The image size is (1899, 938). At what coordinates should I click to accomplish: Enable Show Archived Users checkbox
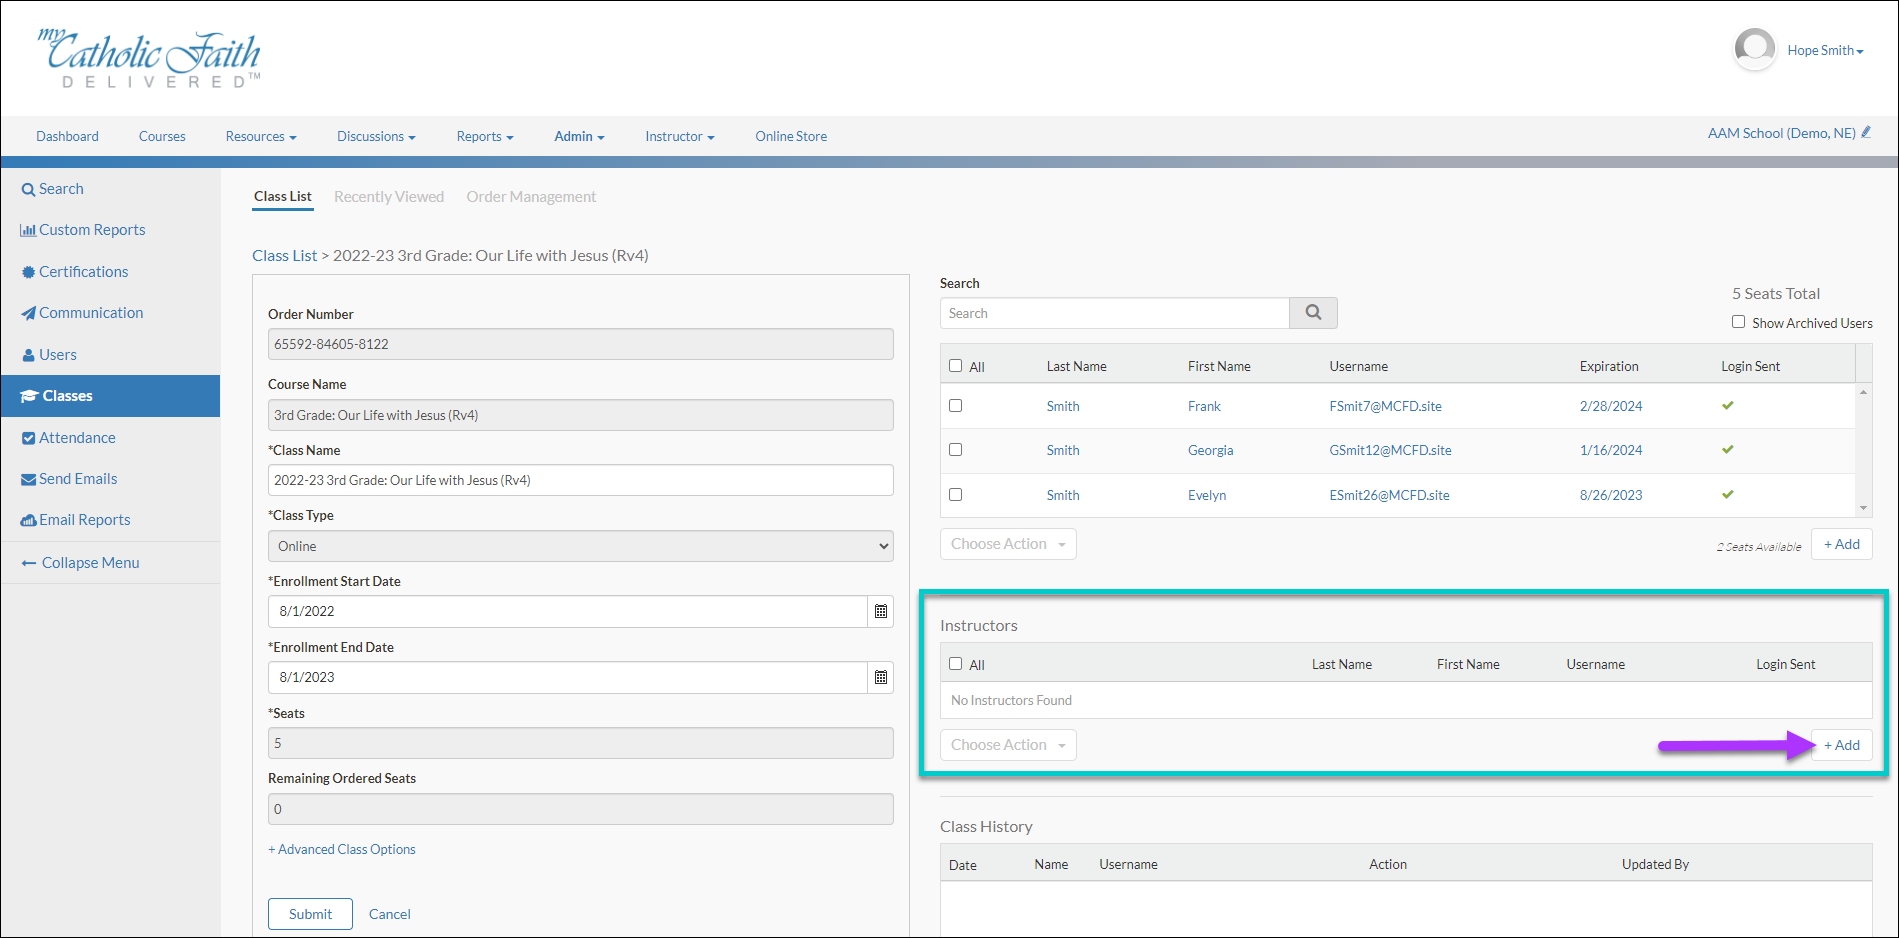click(x=1738, y=322)
